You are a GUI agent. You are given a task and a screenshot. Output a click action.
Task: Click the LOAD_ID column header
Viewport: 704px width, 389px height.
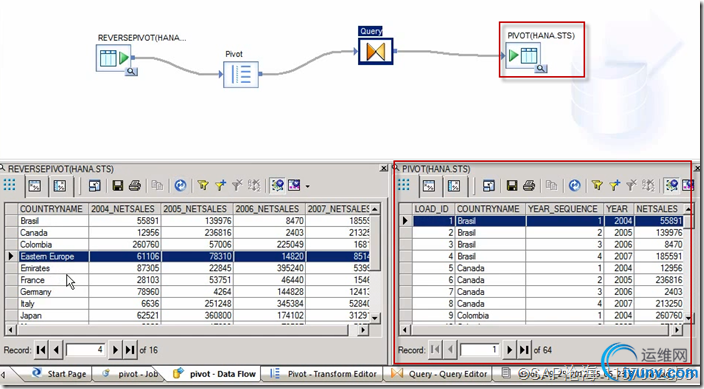[x=433, y=209]
